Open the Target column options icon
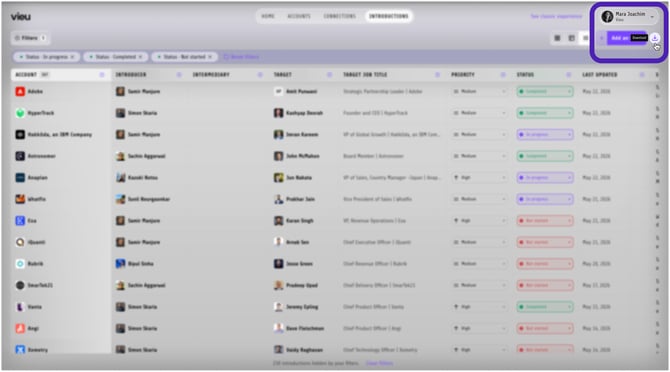Image resolution: width=670 pixels, height=372 pixels. pyautogui.click(x=329, y=75)
